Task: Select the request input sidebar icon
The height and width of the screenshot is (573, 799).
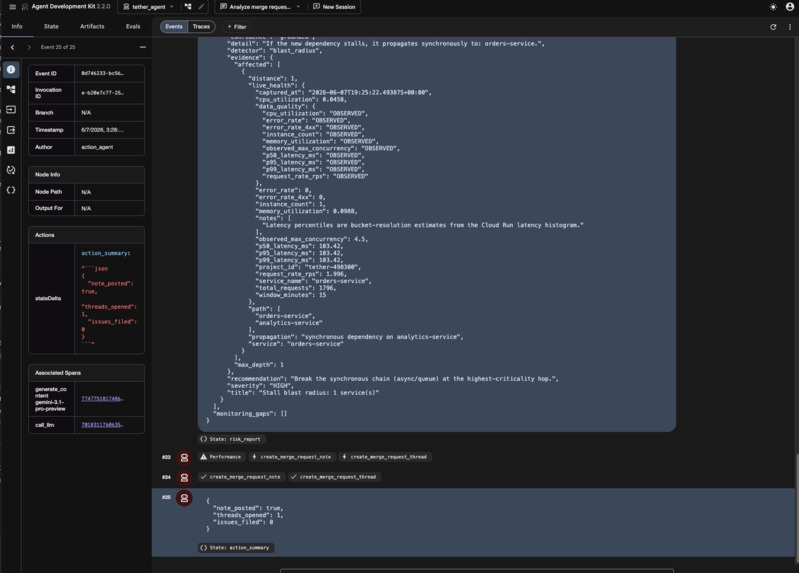Action: click(x=11, y=110)
